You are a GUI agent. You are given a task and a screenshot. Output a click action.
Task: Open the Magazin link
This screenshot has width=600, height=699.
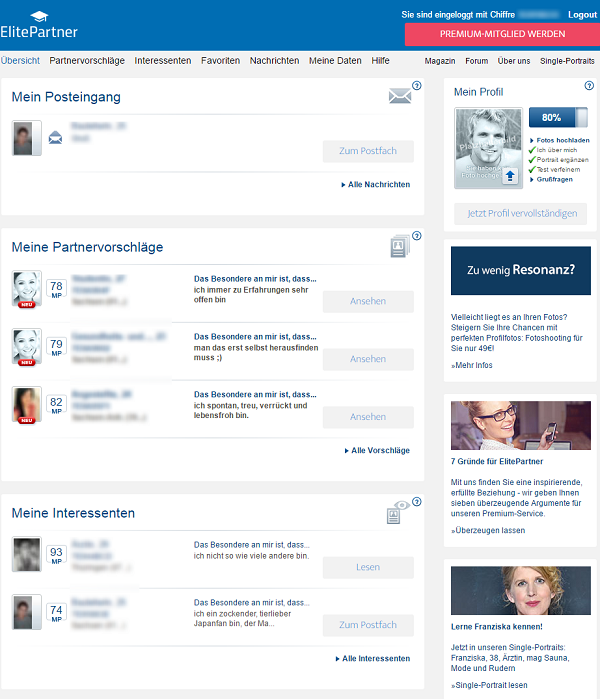[x=440, y=61]
